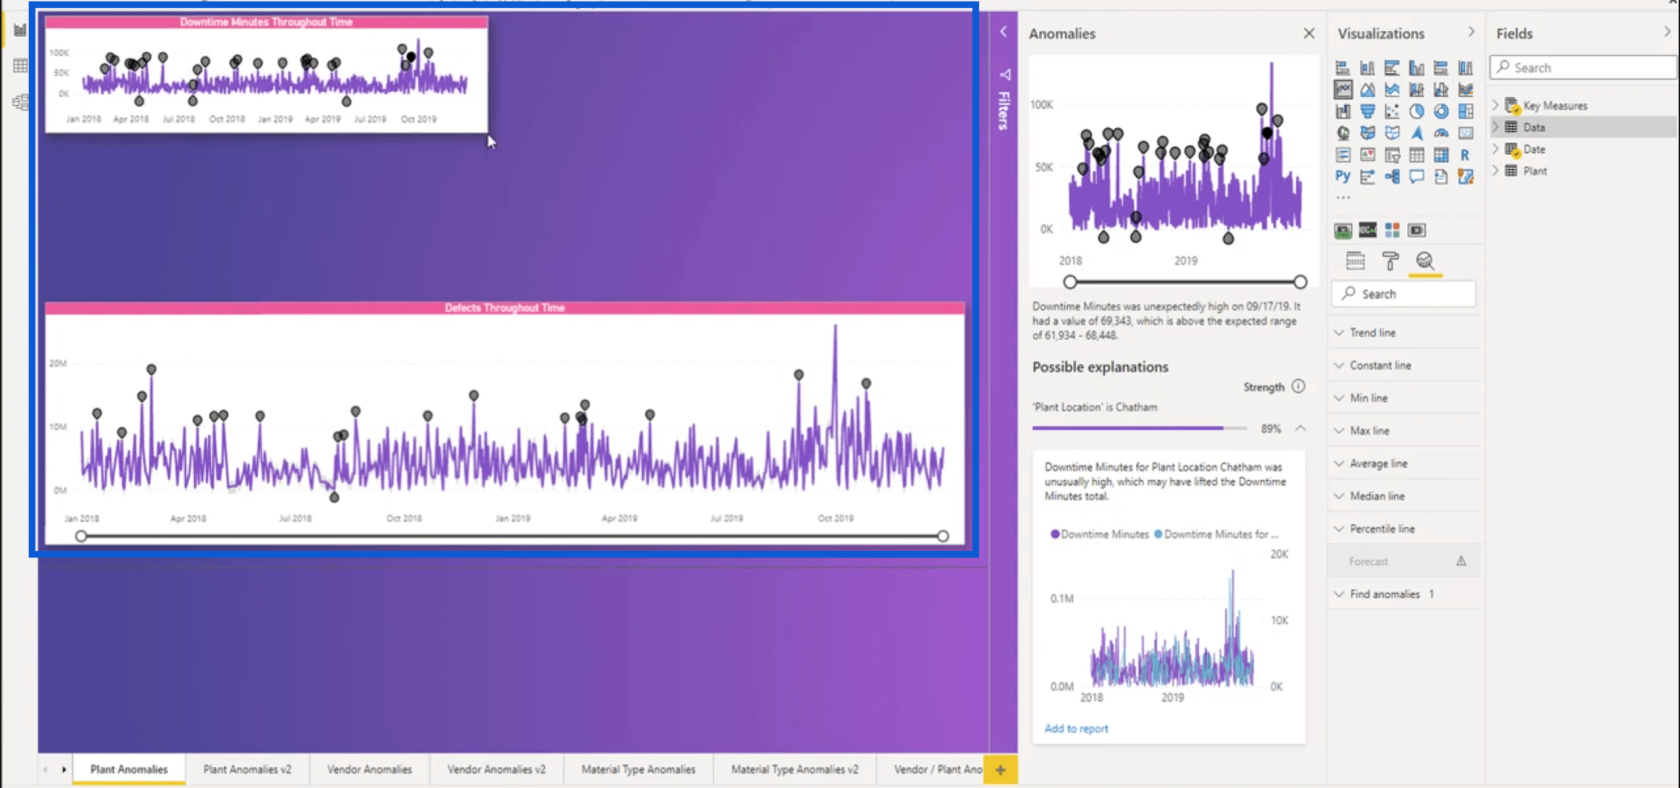Expand the Trend line section
The width and height of the screenshot is (1680, 788).
1404,332
